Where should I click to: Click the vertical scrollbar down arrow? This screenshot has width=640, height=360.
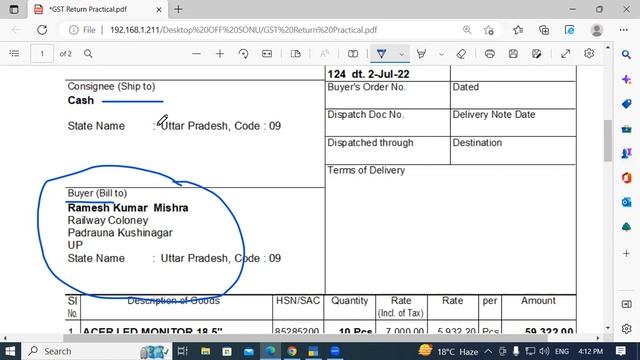(608, 328)
